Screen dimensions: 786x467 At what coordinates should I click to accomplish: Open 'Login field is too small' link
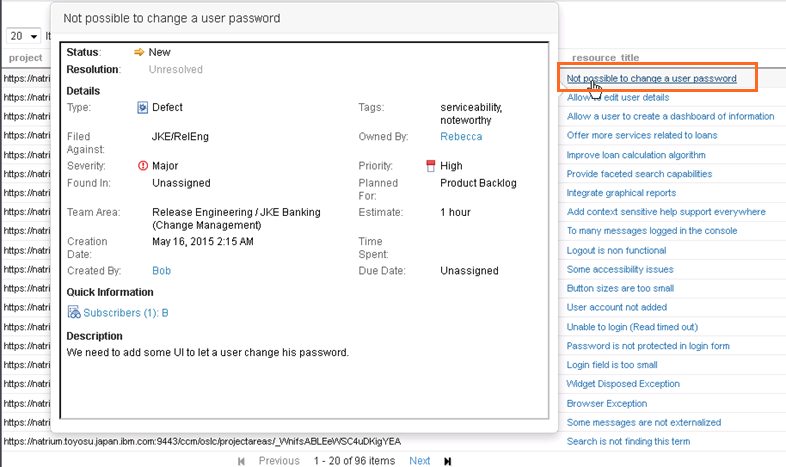click(x=612, y=365)
